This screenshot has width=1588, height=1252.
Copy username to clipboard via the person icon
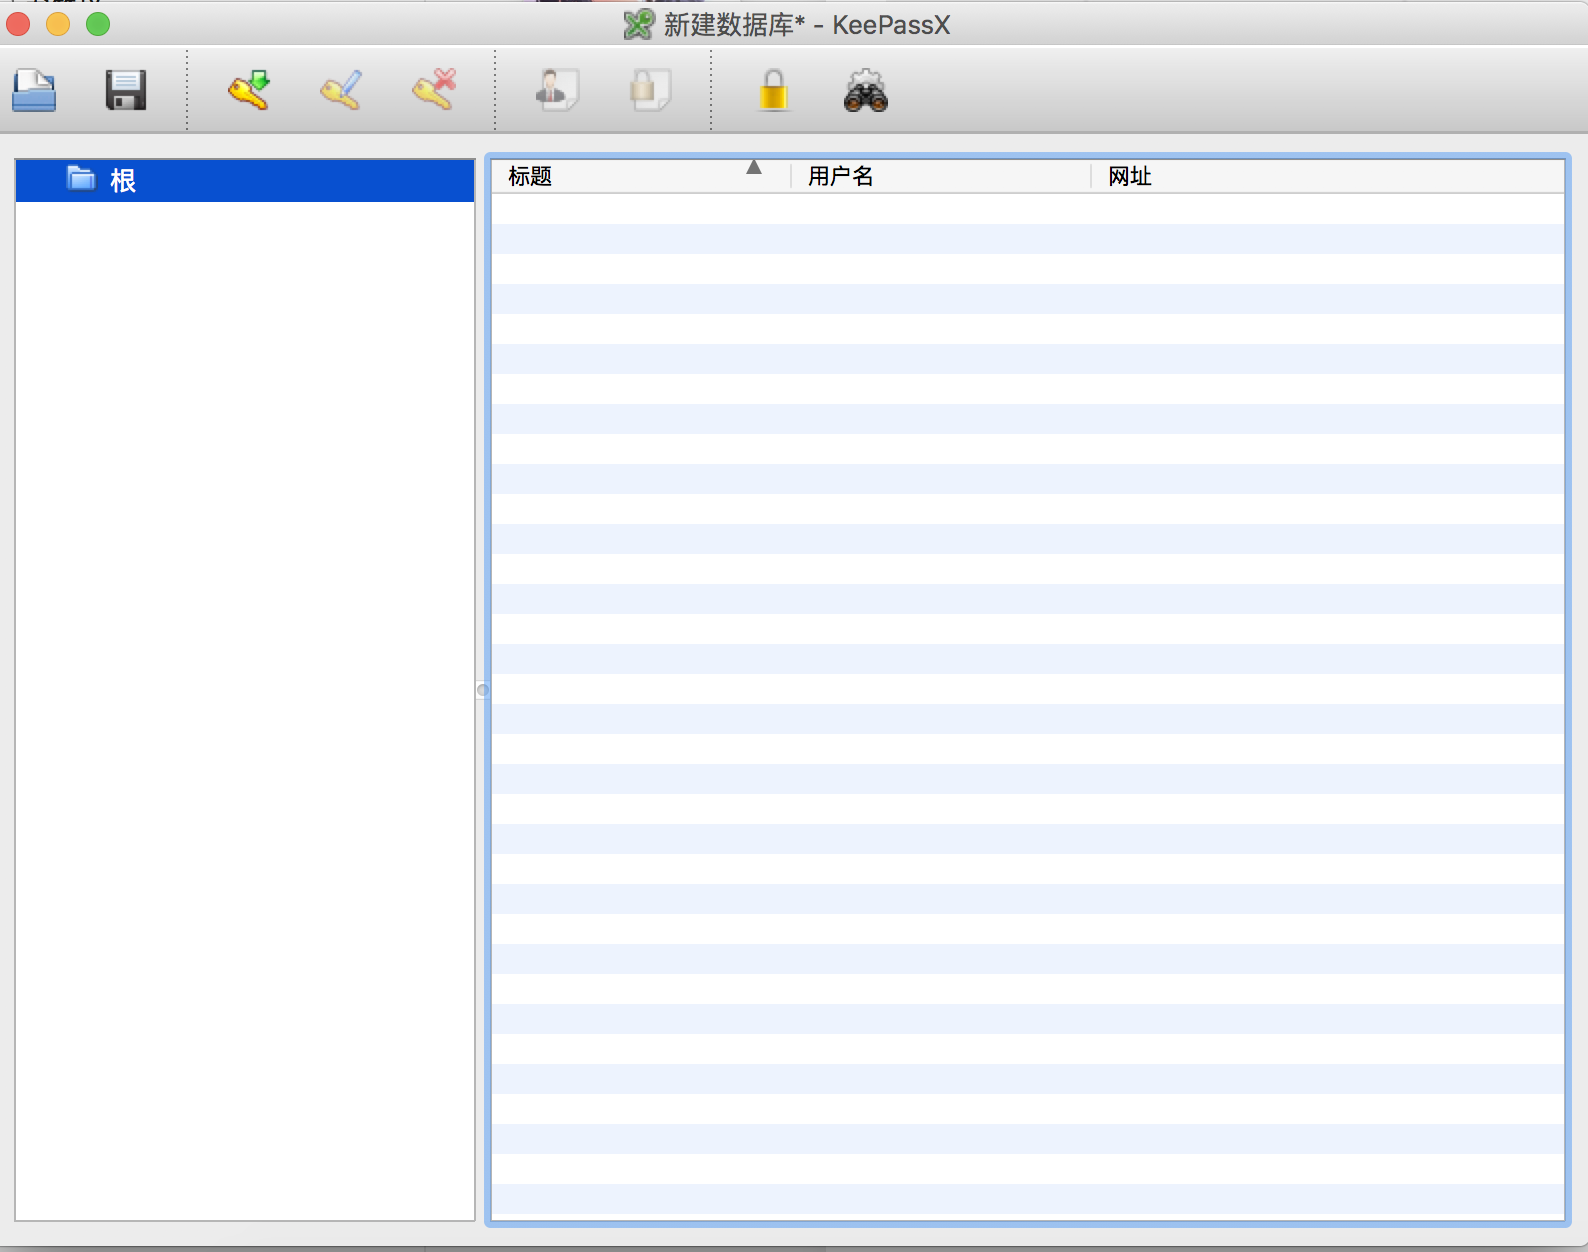click(557, 91)
